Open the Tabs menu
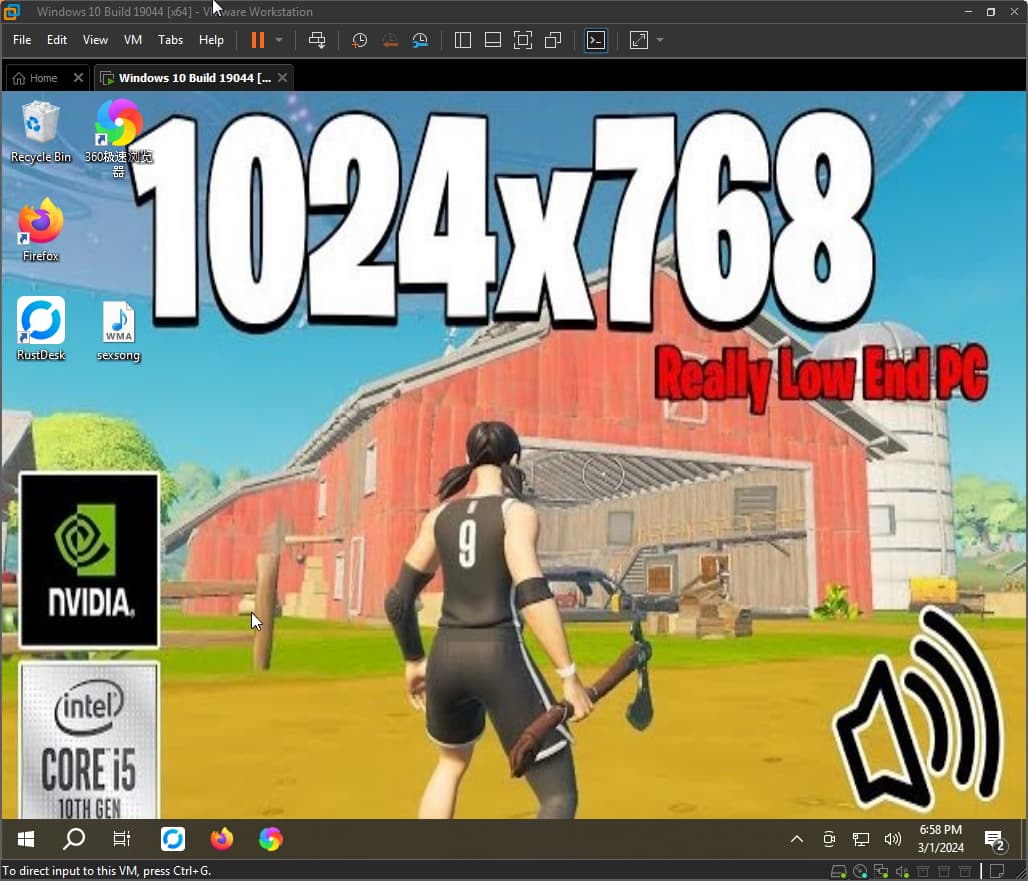 click(x=170, y=40)
